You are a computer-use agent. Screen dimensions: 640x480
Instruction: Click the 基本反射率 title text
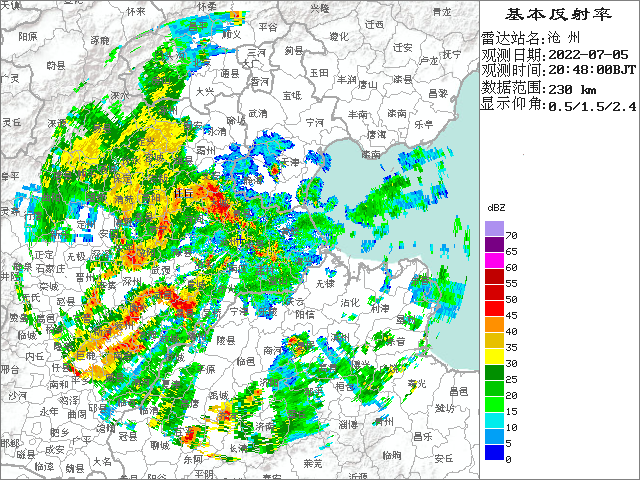point(558,14)
